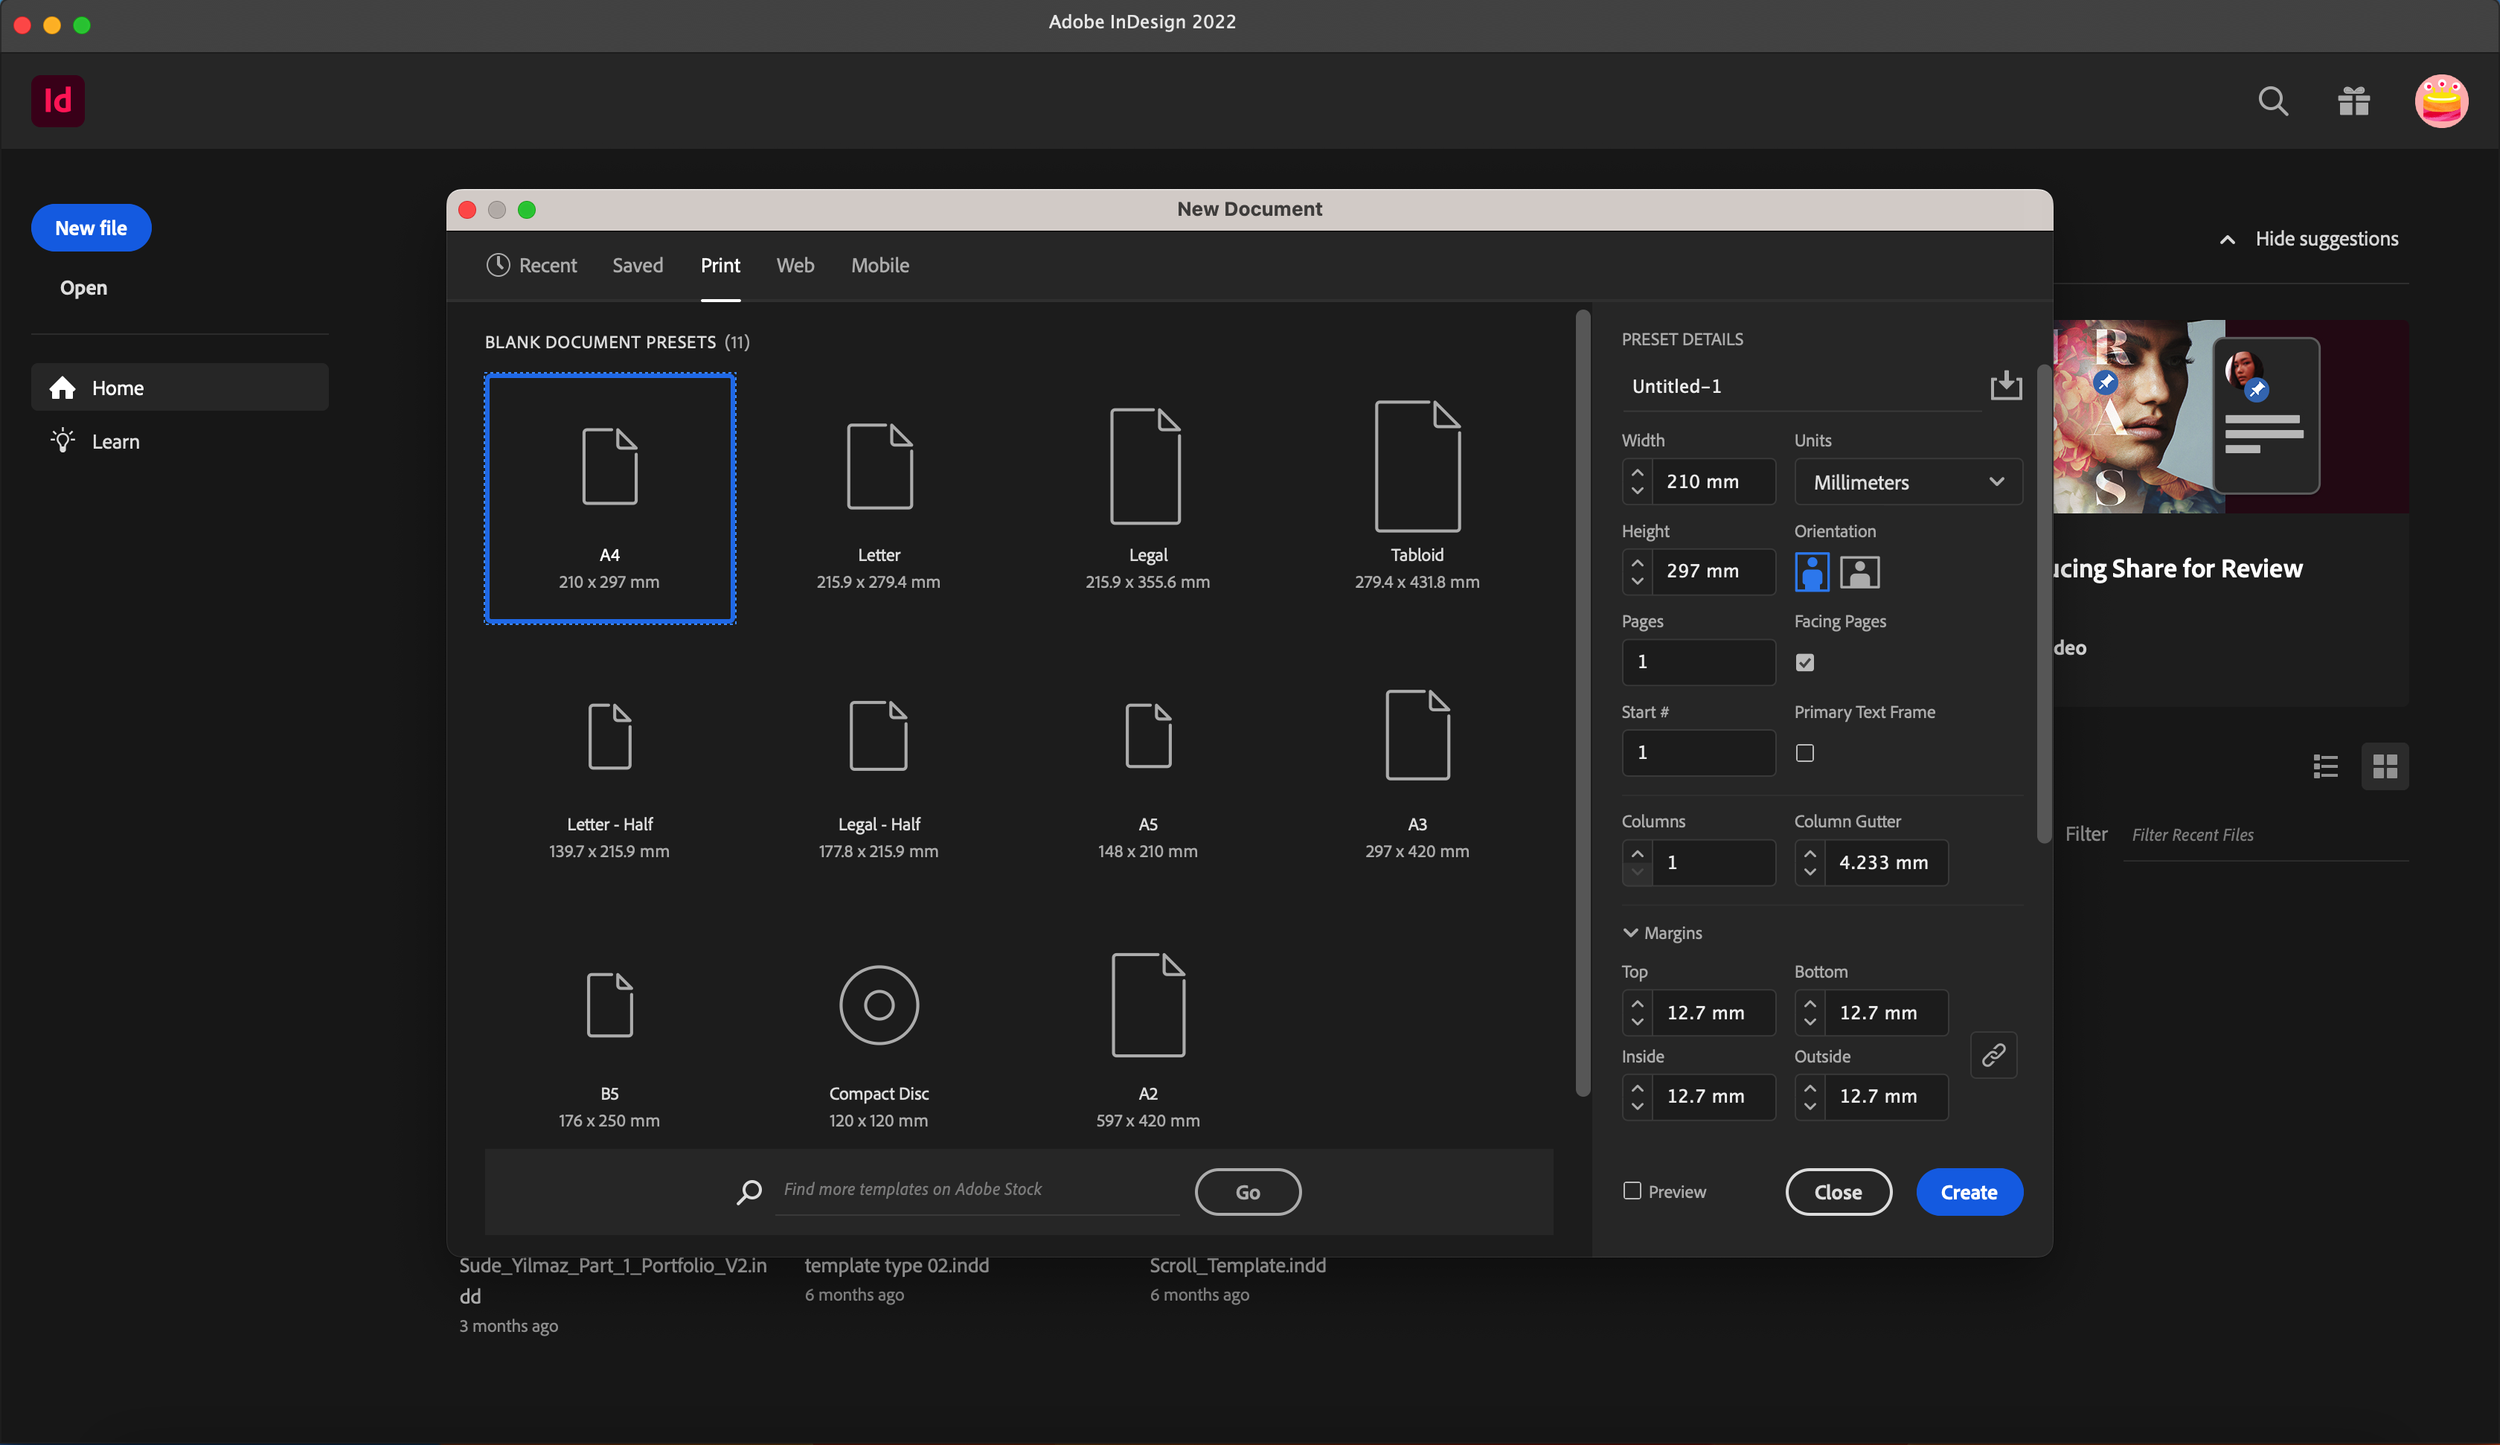This screenshot has height=1445, width=2500.
Task: Click the Pages number field
Action: [1698, 662]
